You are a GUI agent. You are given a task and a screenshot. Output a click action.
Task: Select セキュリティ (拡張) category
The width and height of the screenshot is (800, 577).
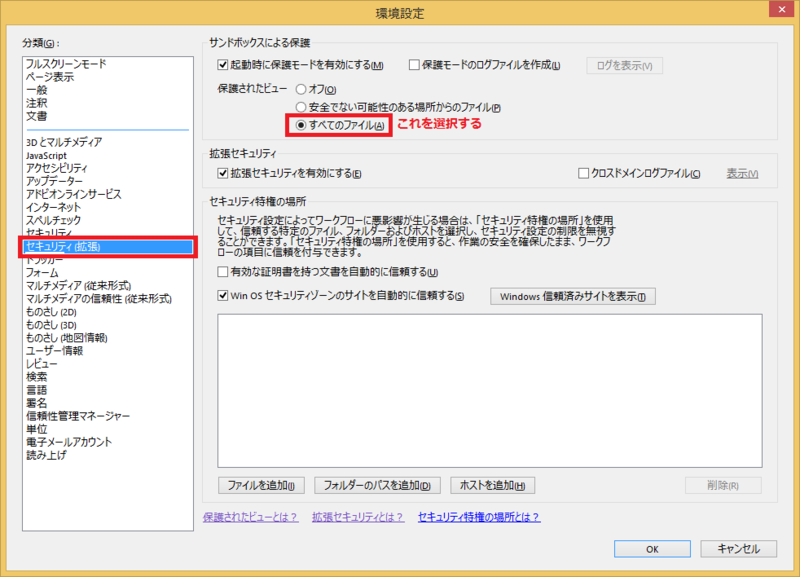point(108,247)
